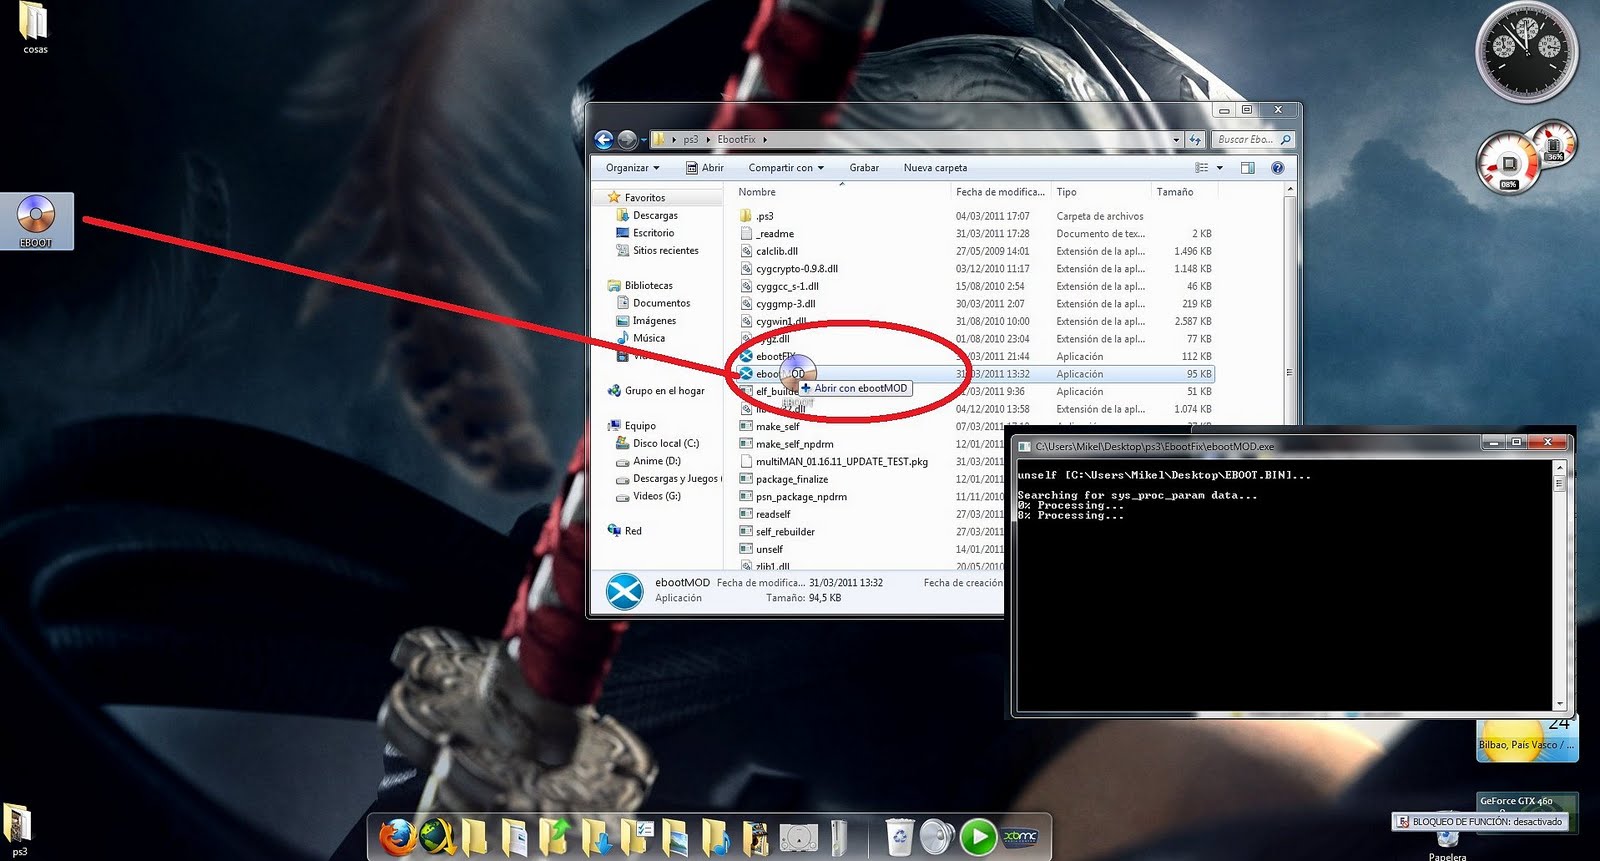Select the ps3 folder on desktop

(19, 830)
